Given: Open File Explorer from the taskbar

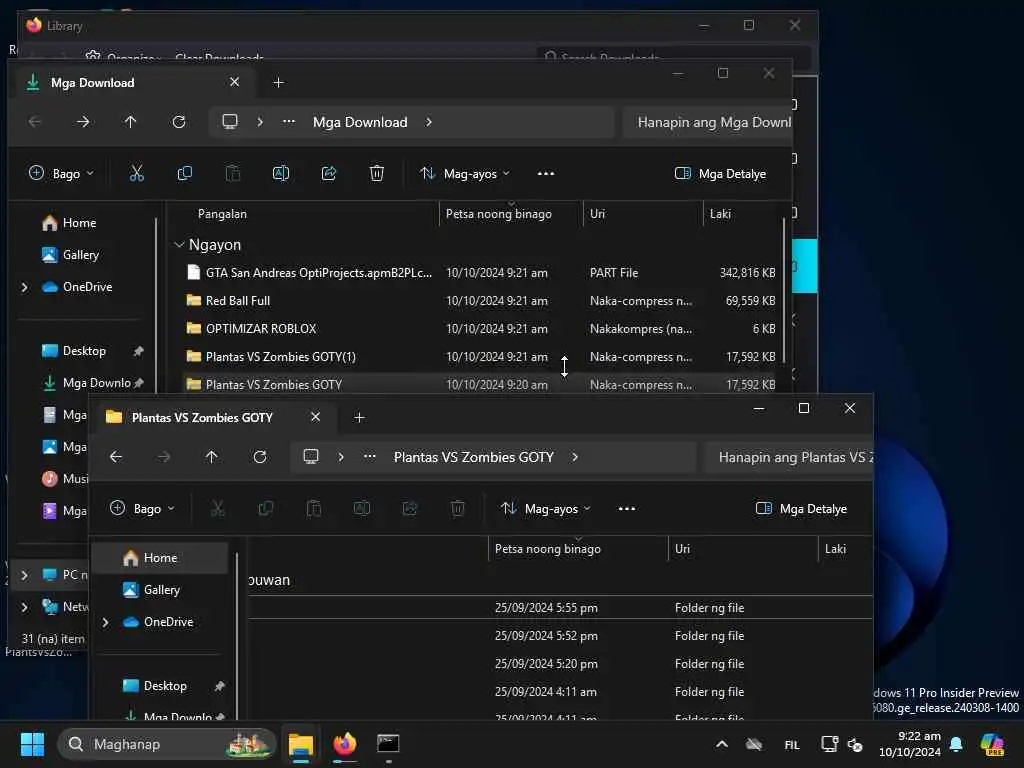Looking at the screenshot, I should click(301, 744).
